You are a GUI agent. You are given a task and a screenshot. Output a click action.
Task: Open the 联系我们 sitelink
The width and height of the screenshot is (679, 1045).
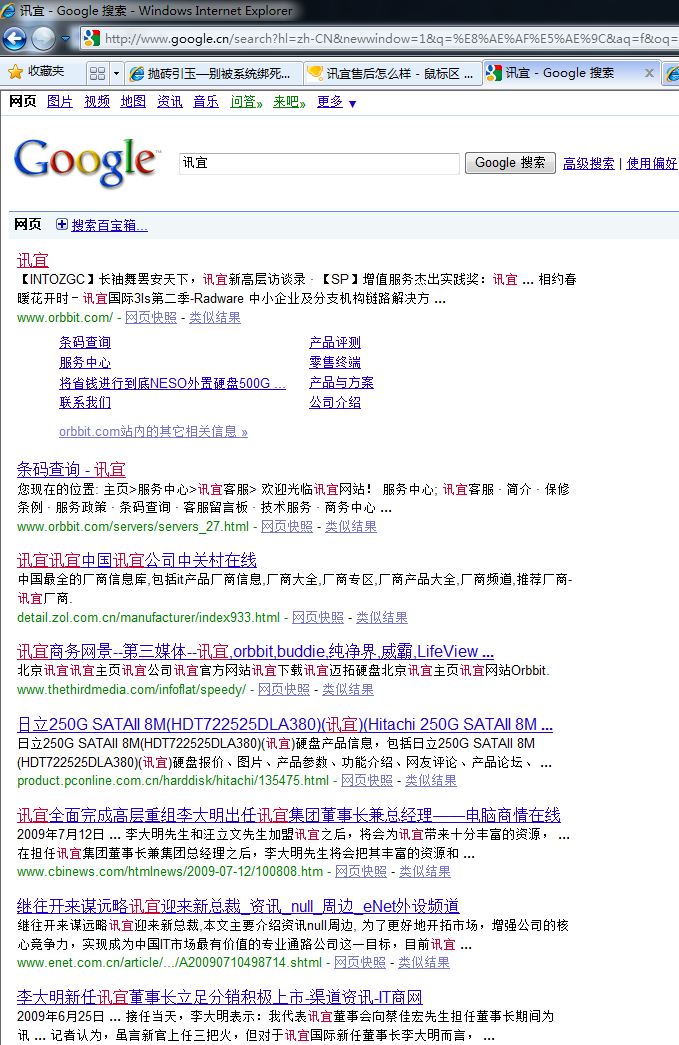[x=85, y=403]
